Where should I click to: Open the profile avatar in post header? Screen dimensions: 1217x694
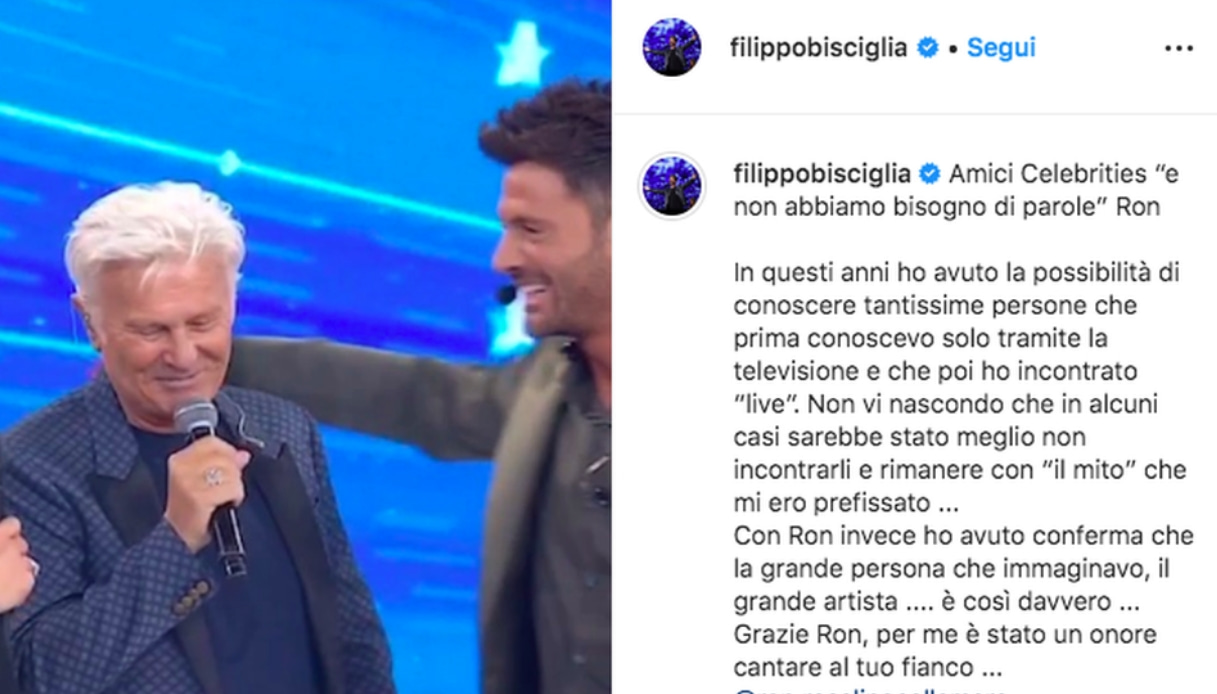pos(671,47)
